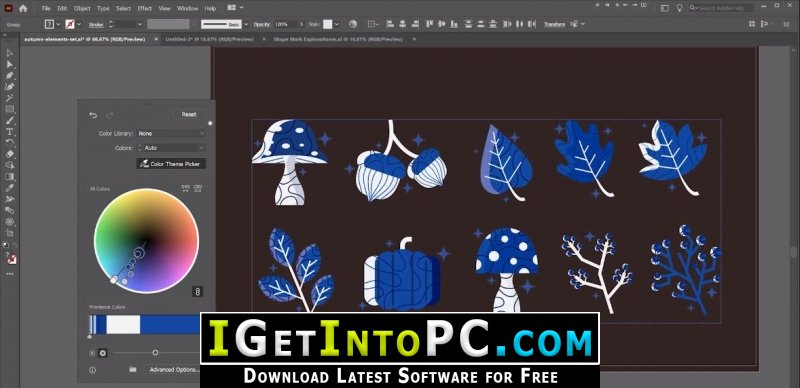
Task: Toggle random color order icon
Action: 185,188
